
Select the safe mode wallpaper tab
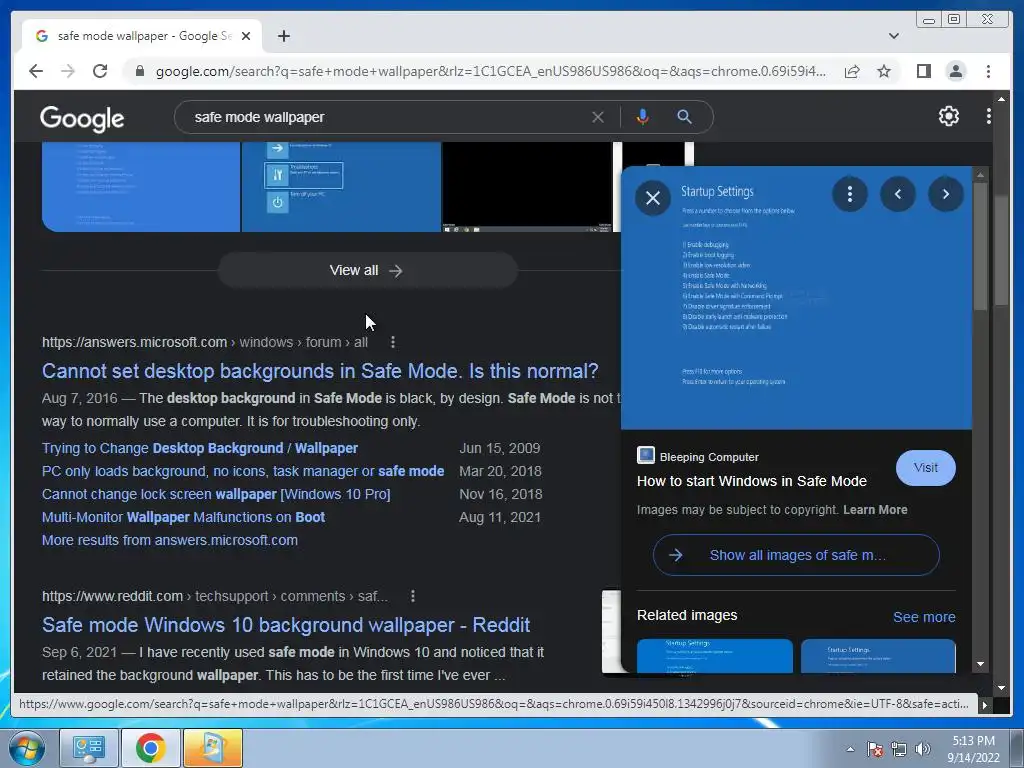(144, 36)
